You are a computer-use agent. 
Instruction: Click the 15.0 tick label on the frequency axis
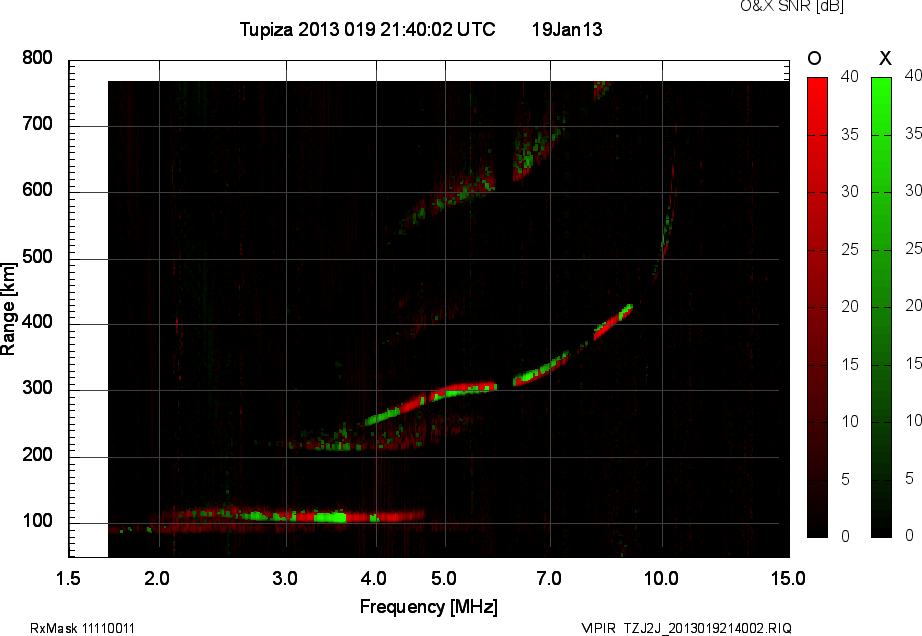[788, 579]
